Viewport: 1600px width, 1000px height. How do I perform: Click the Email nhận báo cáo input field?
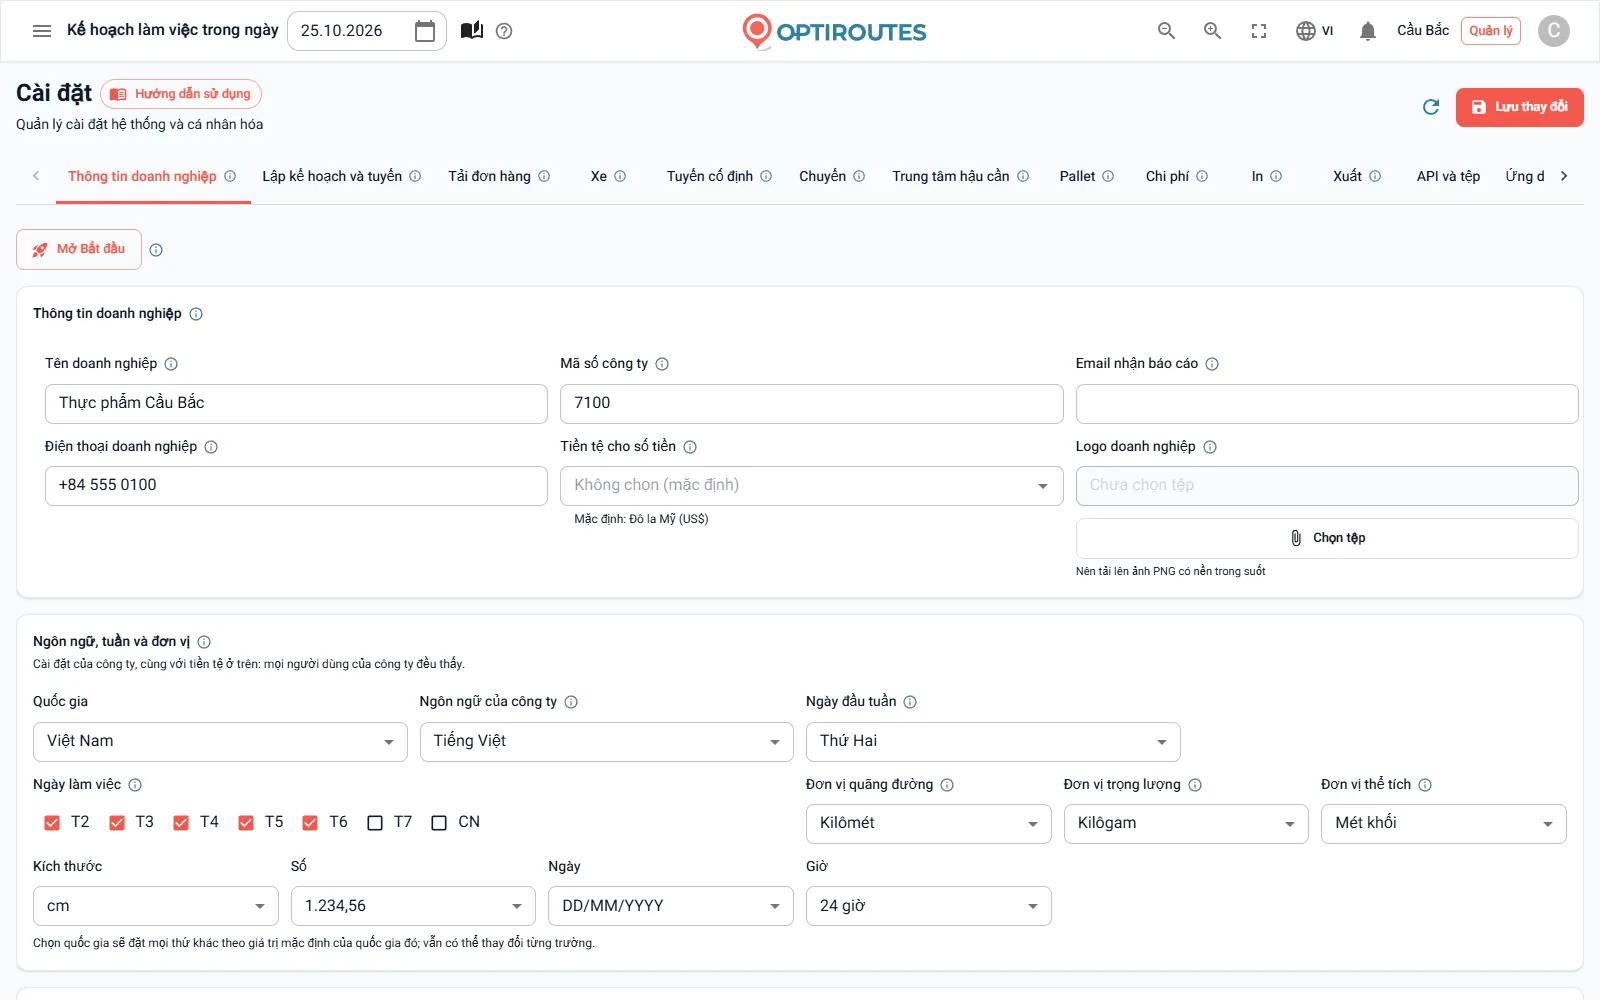coord(1327,404)
